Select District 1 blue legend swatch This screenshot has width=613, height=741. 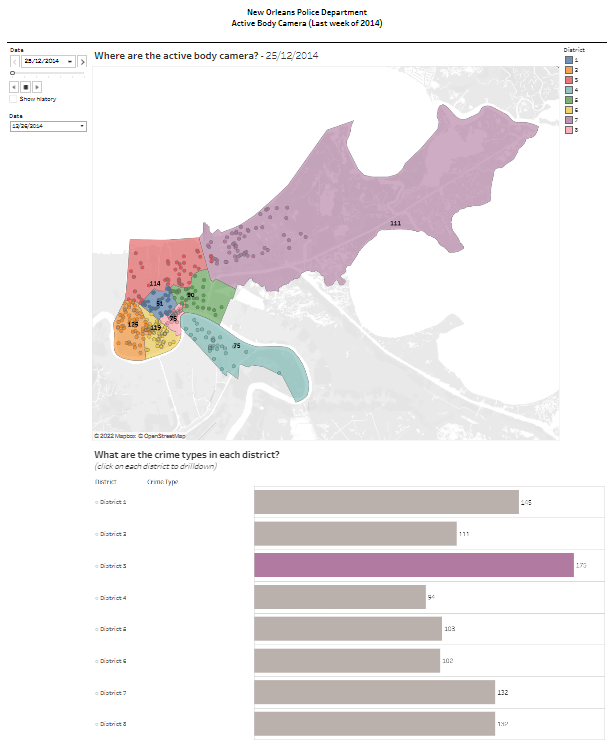568,60
